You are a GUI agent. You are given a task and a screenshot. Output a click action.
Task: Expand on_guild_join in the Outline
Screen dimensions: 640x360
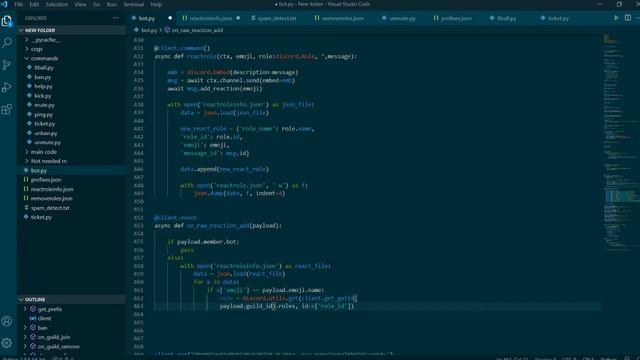26,337
